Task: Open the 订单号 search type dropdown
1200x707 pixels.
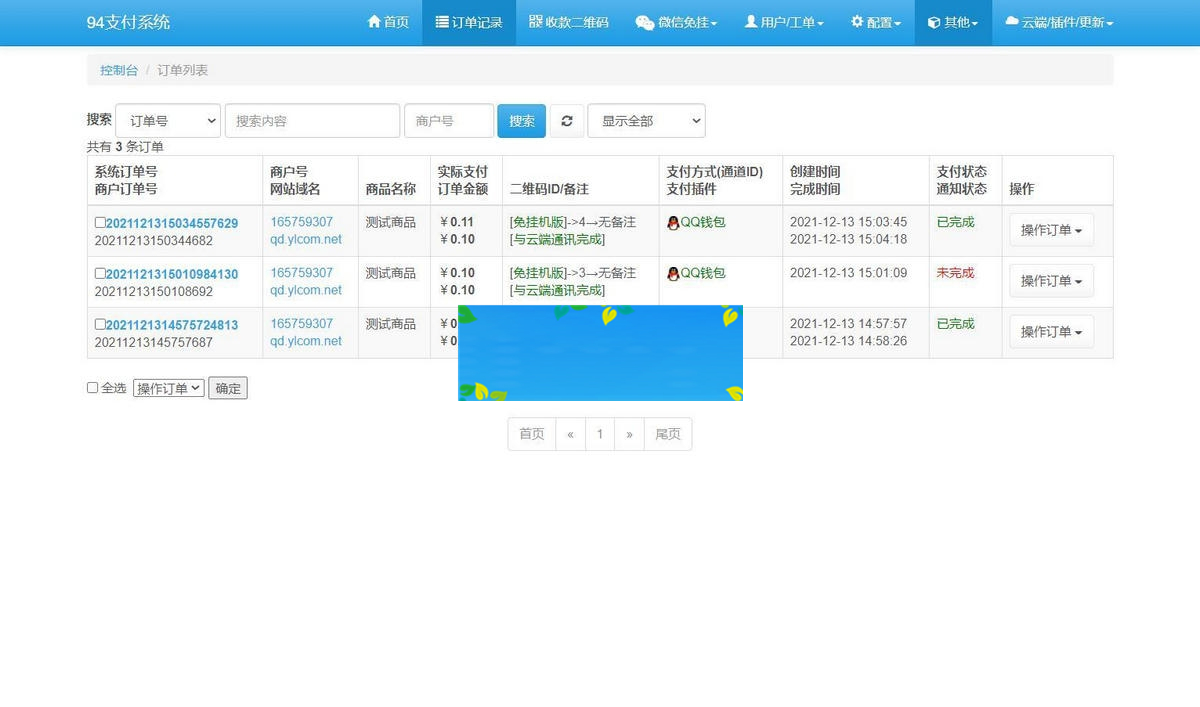Action: pos(167,120)
